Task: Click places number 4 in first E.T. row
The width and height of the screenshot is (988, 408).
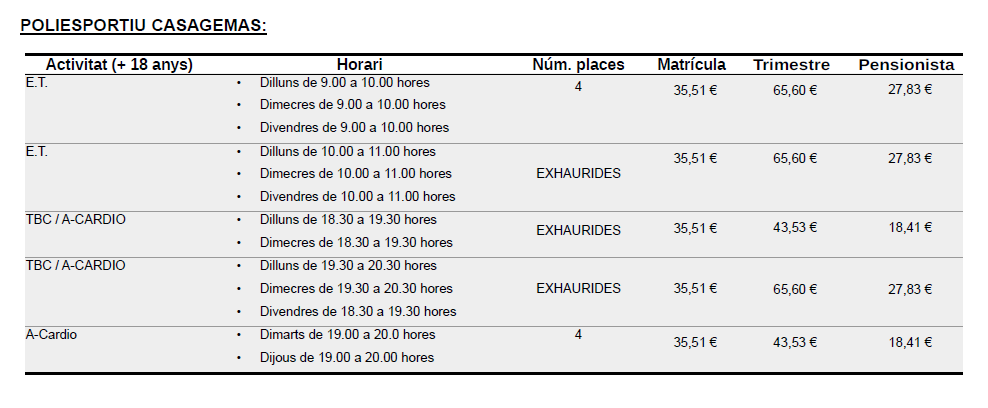Action: [578, 86]
